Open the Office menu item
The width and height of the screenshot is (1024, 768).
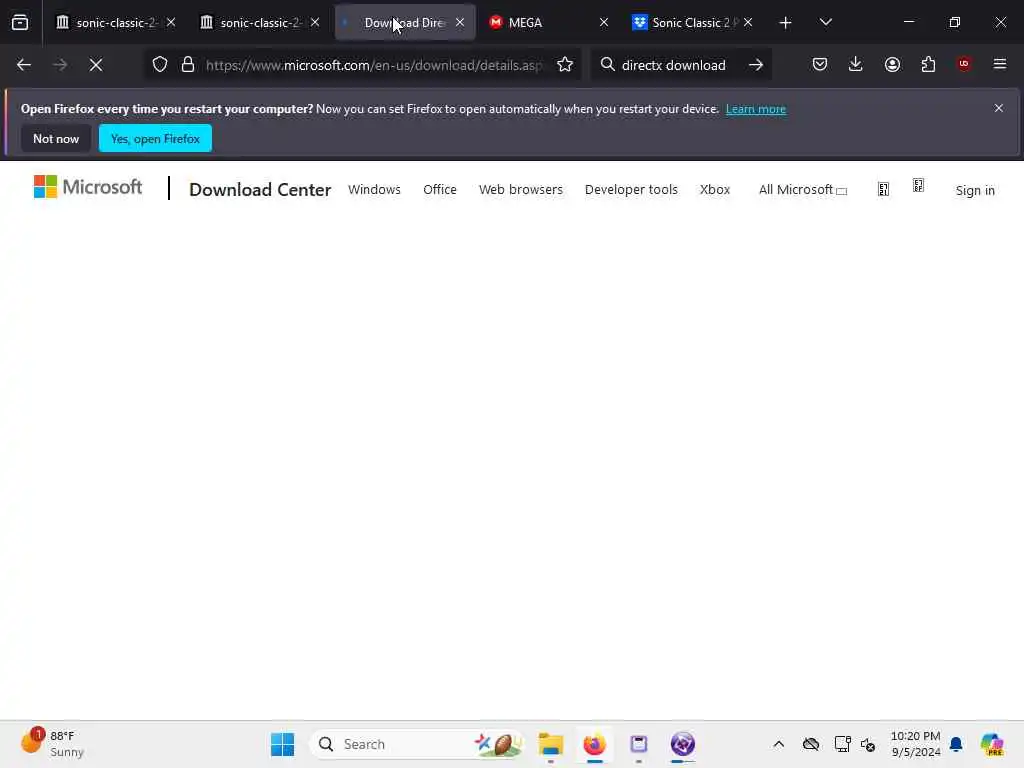coord(440,189)
